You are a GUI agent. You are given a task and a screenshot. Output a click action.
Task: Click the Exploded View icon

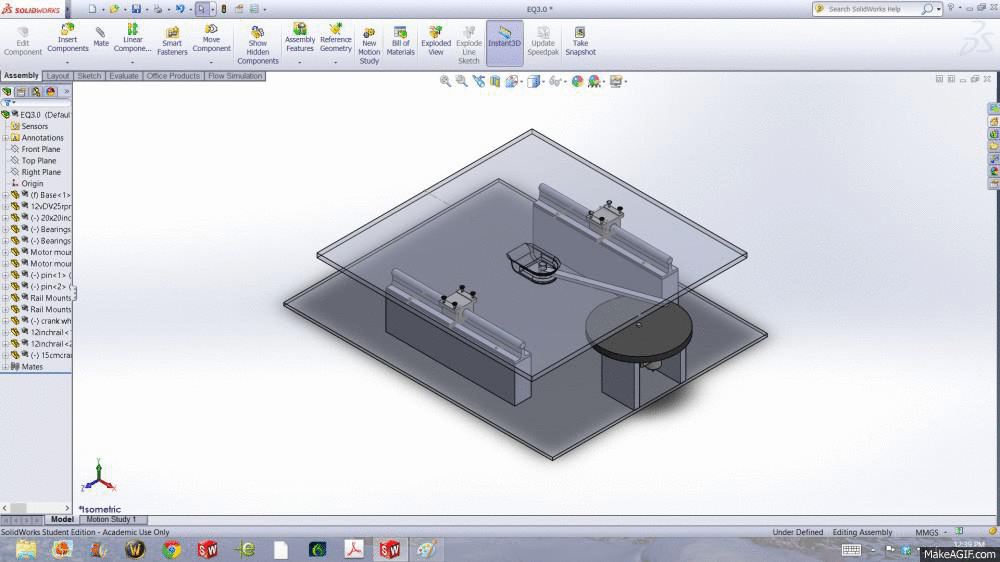pyautogui.click(x=435, y=40)
